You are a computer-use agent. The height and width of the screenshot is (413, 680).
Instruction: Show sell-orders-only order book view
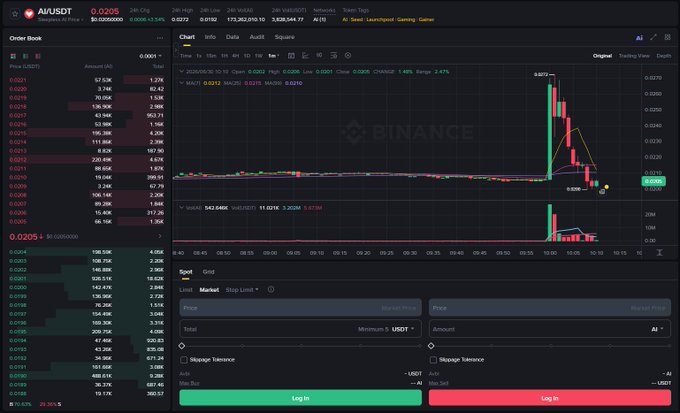point(38,56)
